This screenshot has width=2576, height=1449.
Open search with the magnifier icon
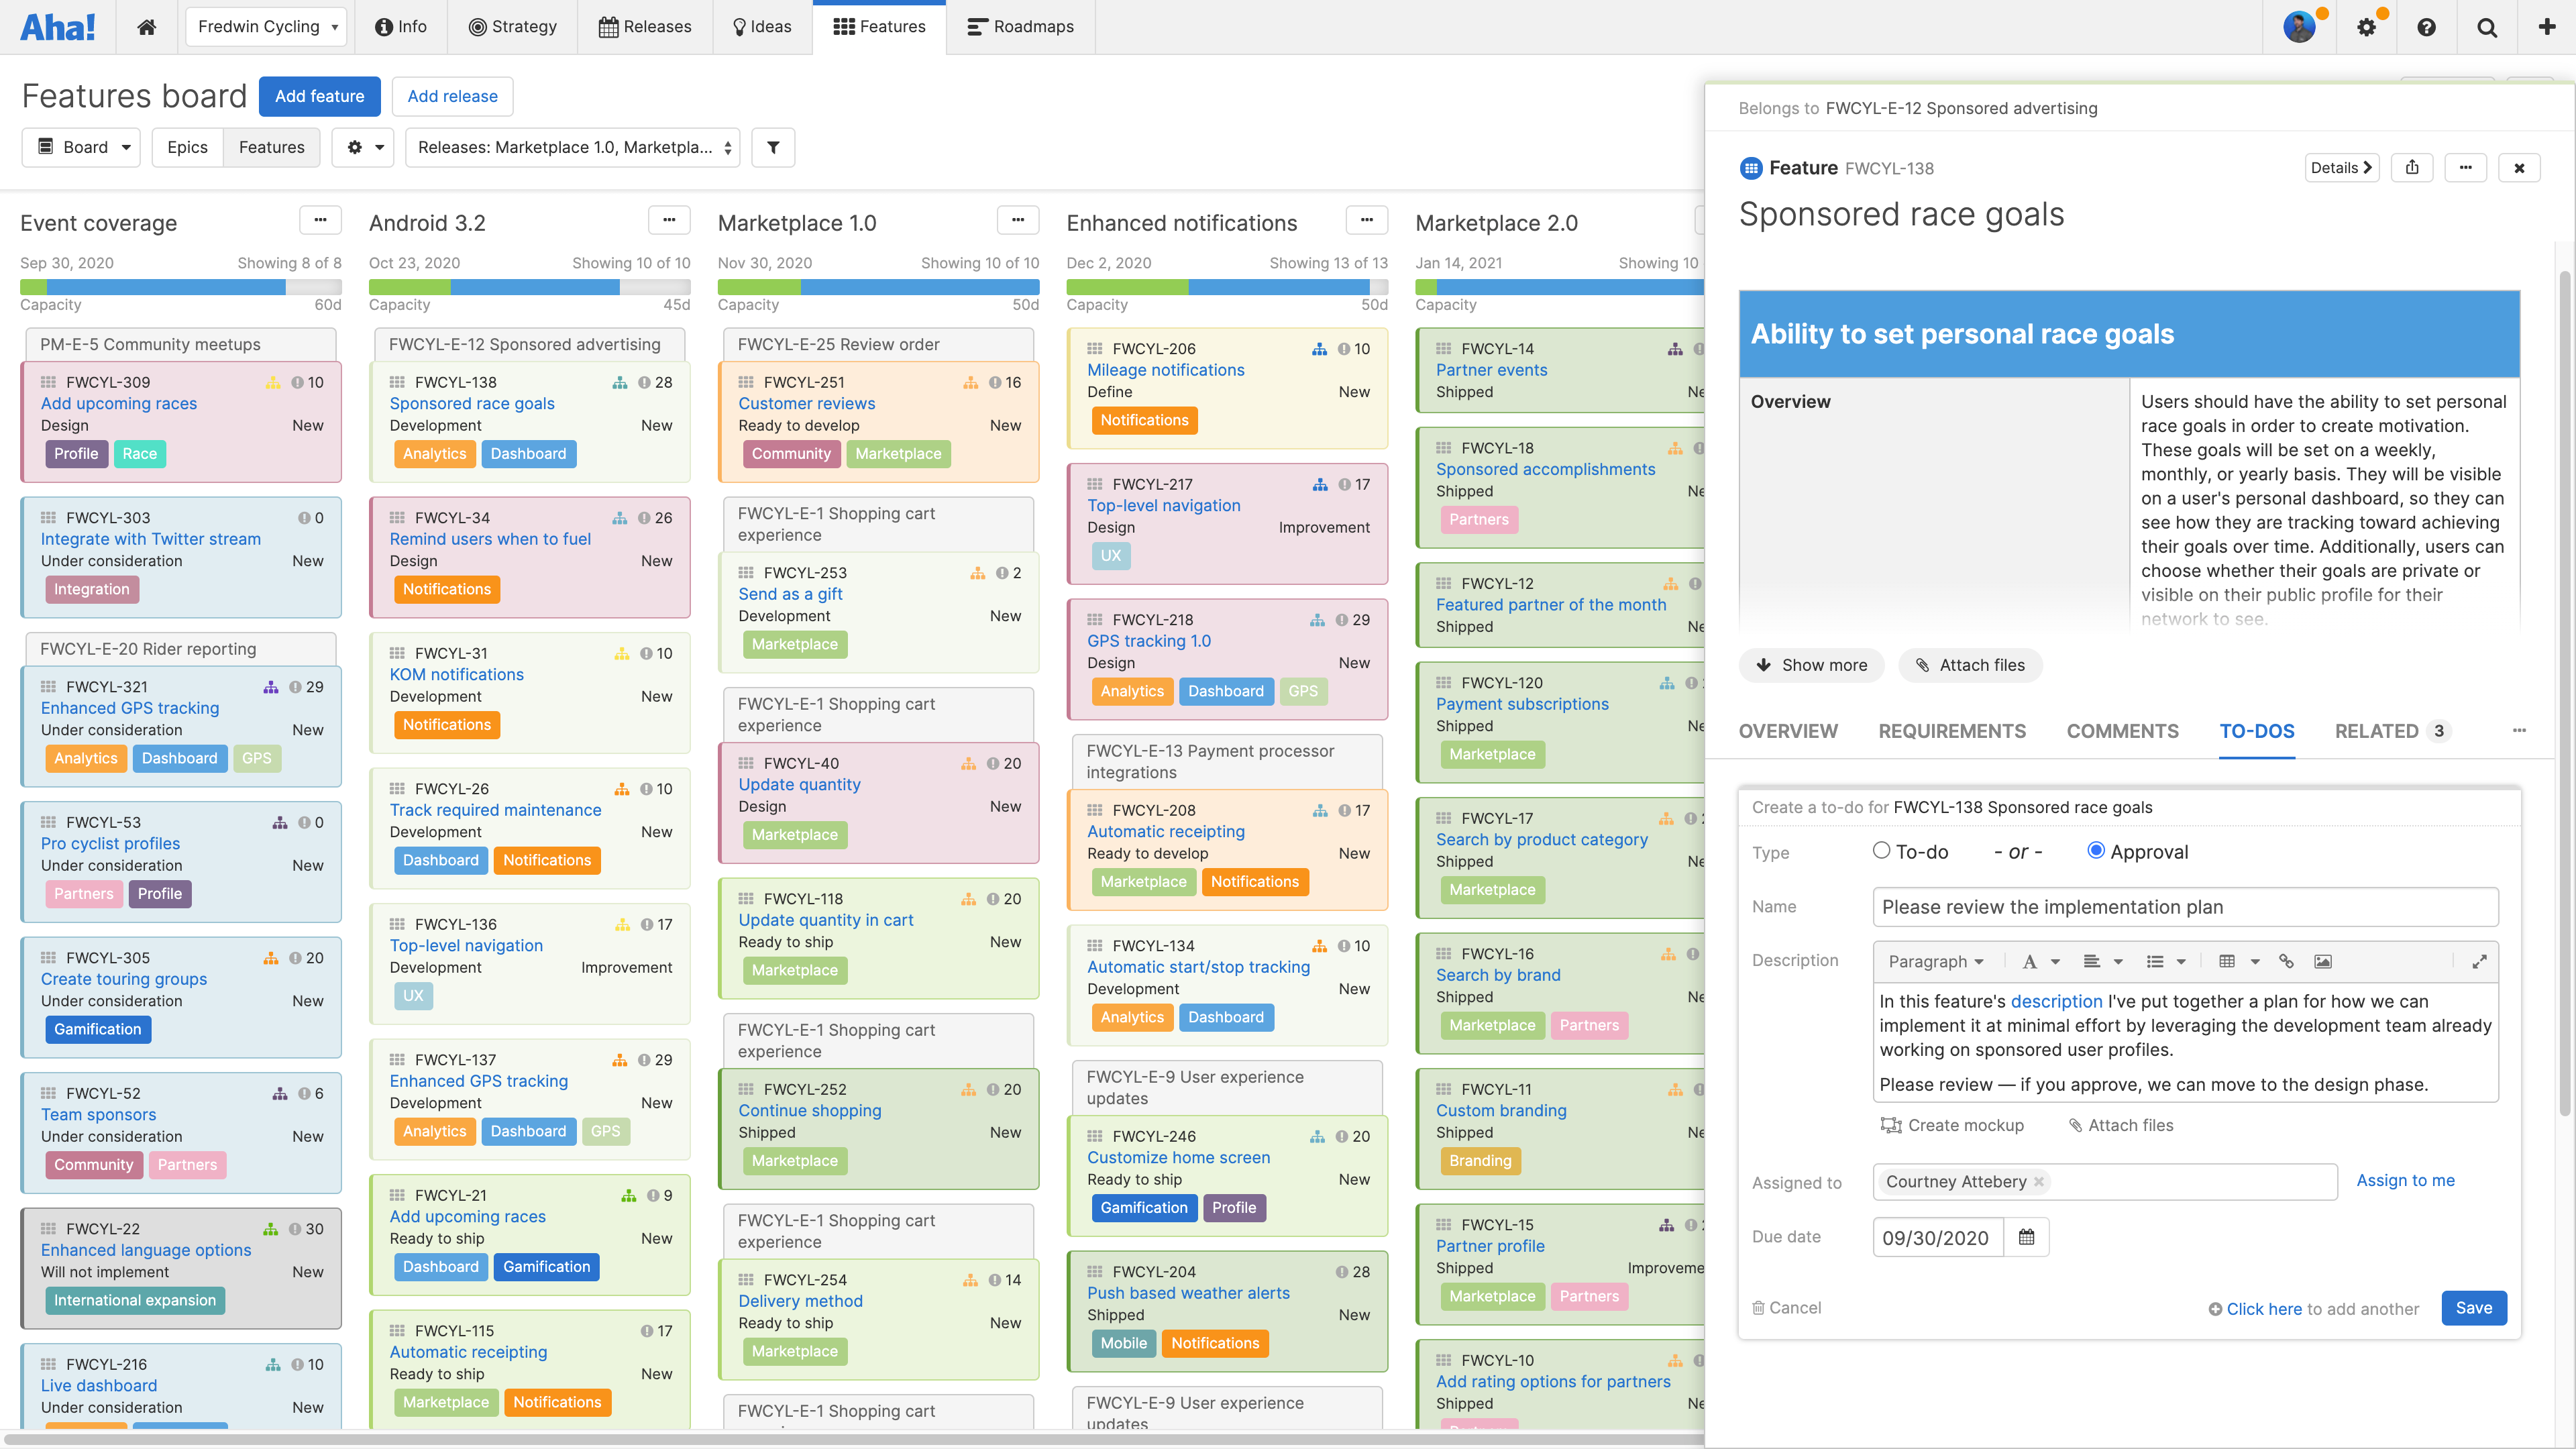(x=2487, y=27)
